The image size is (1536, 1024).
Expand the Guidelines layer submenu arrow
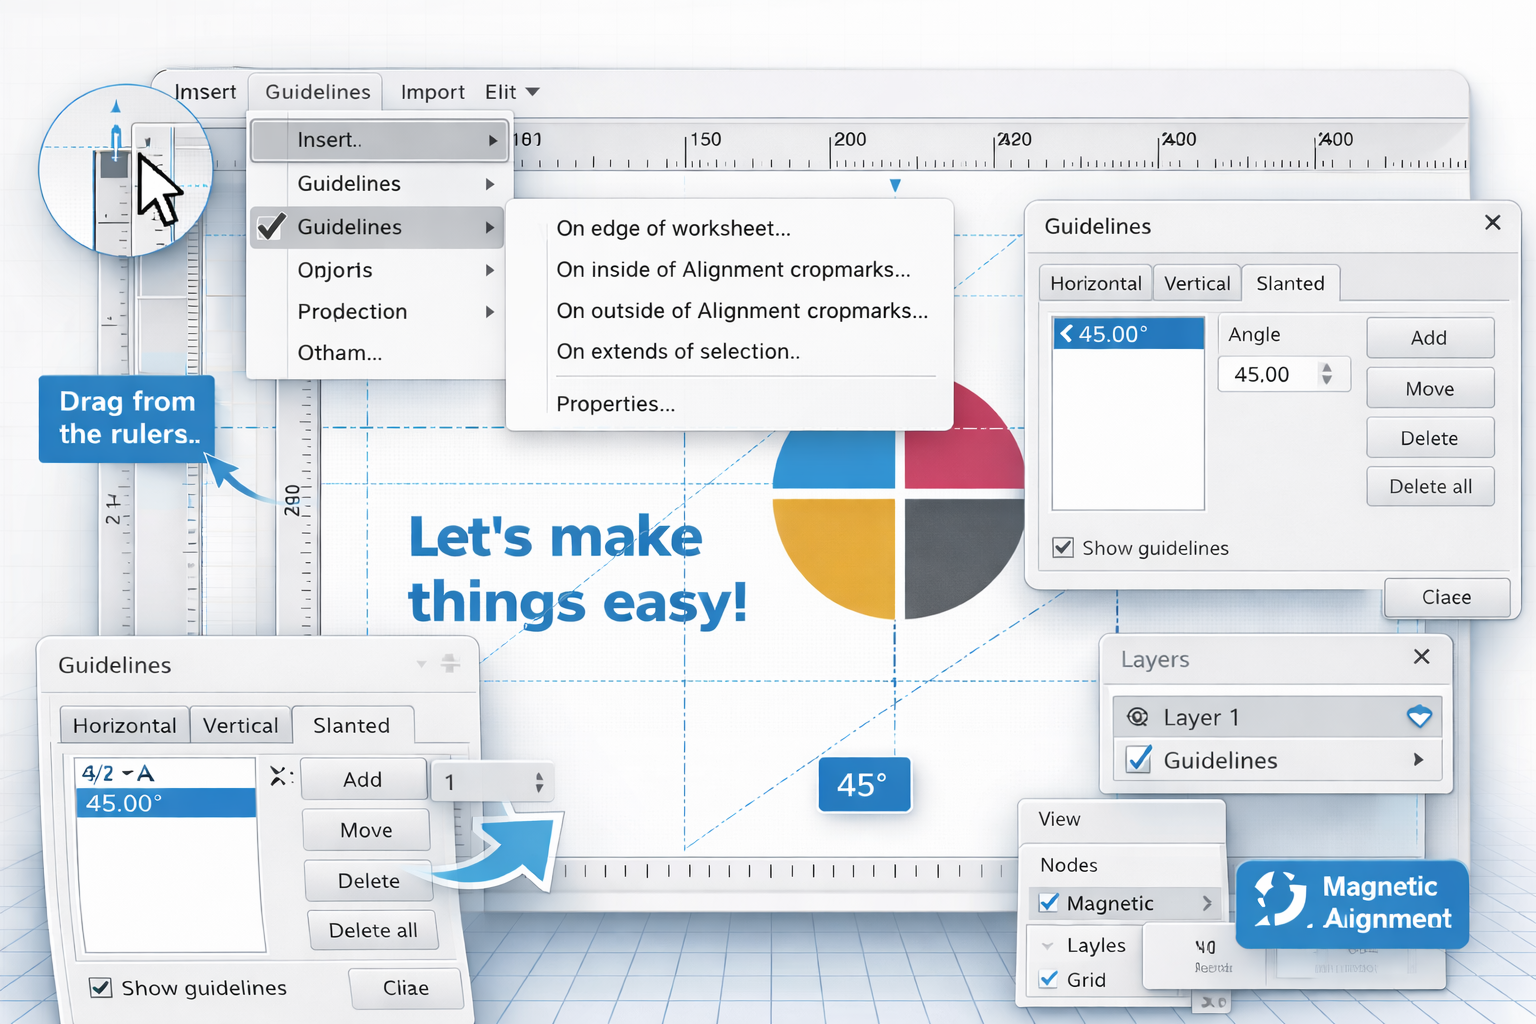(1419, 760)
